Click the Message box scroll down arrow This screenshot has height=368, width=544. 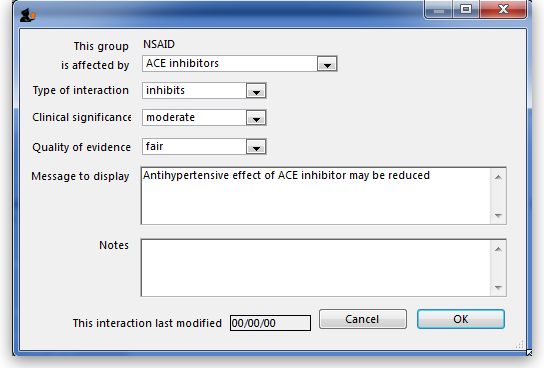[x=499, y=215]
